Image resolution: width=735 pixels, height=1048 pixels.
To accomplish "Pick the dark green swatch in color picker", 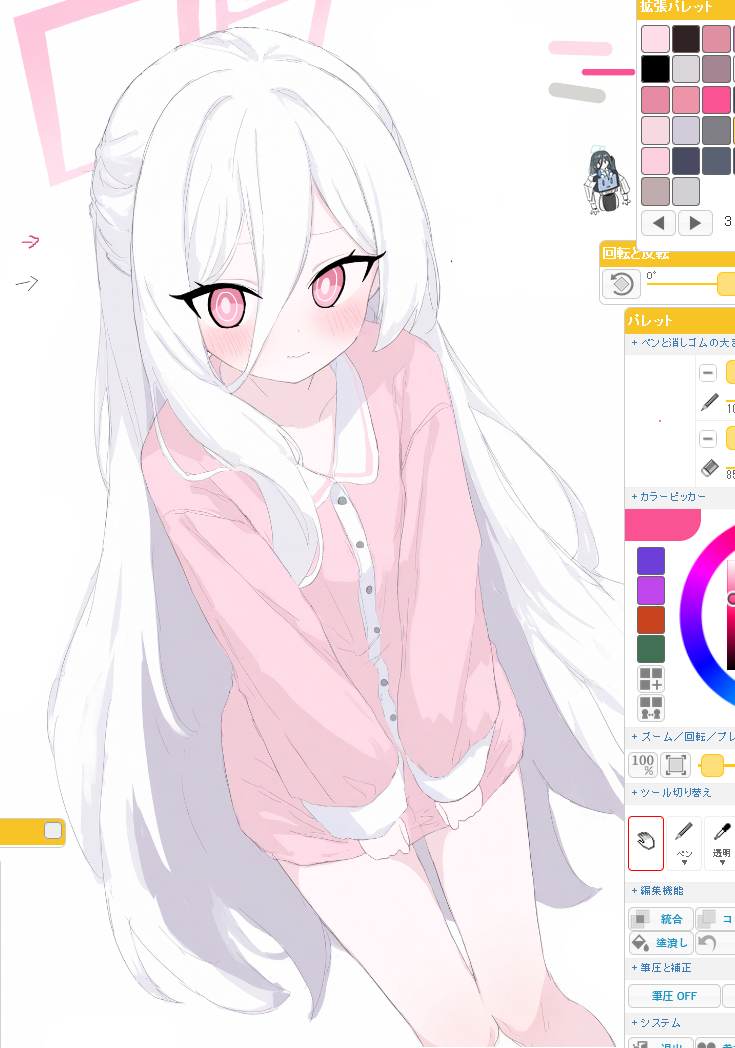I will click(651, 649).
